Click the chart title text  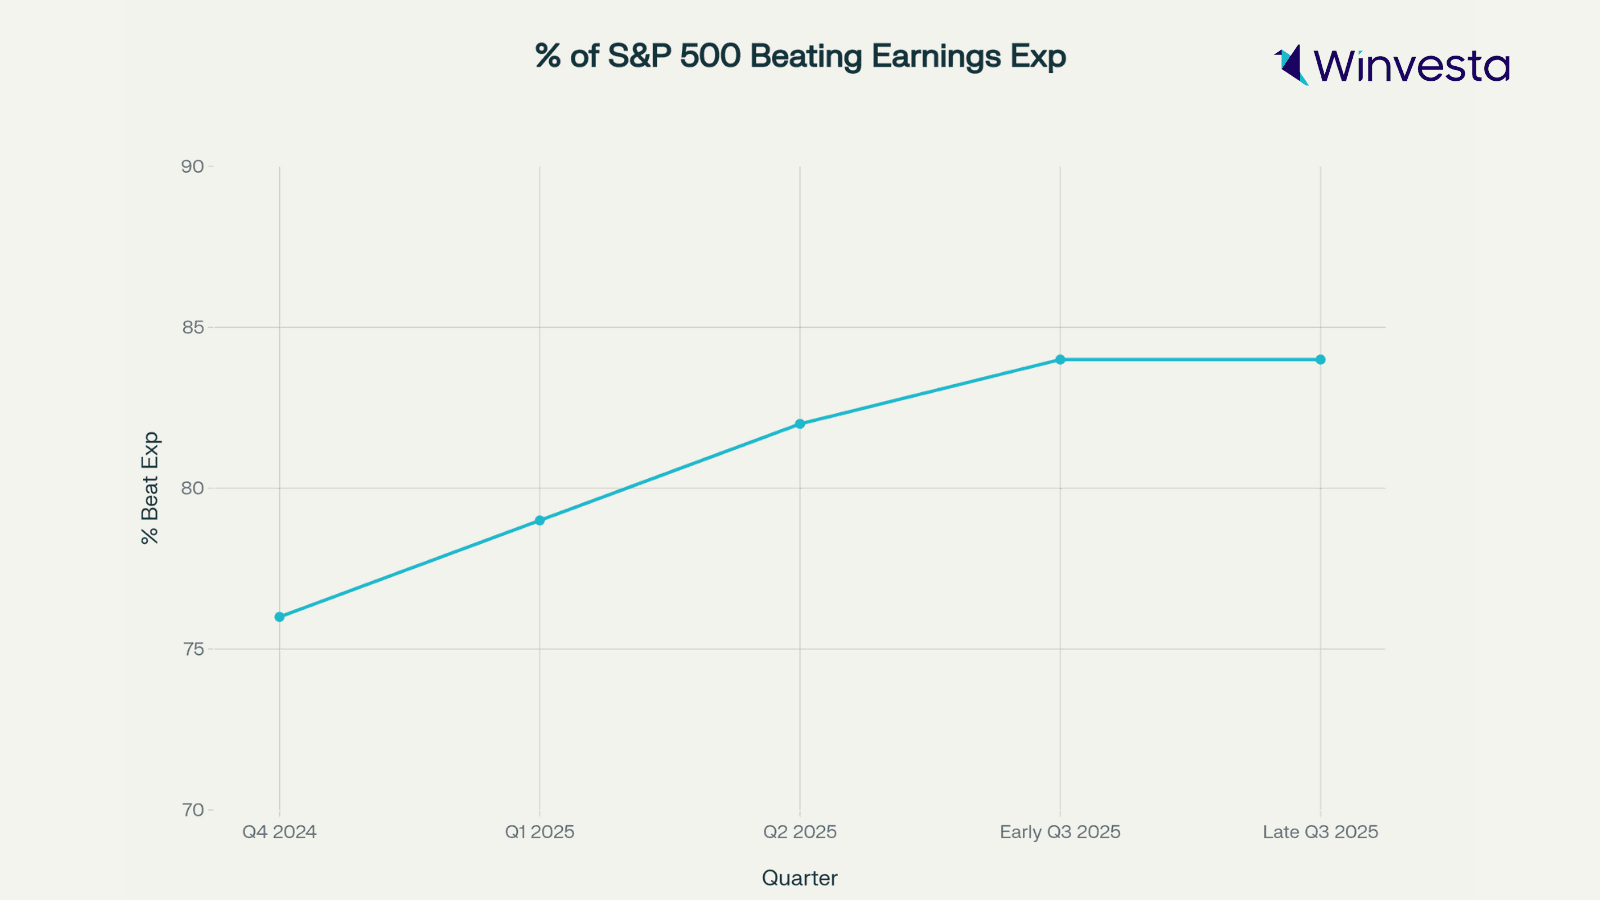pos(800,56)
